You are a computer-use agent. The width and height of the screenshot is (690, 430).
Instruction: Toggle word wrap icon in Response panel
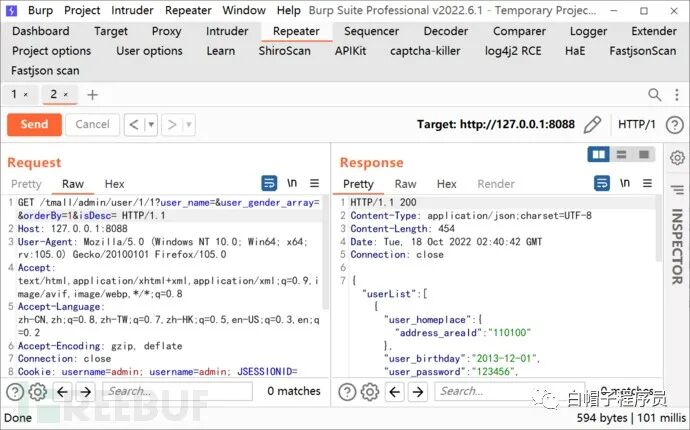(x=602, y=183)
